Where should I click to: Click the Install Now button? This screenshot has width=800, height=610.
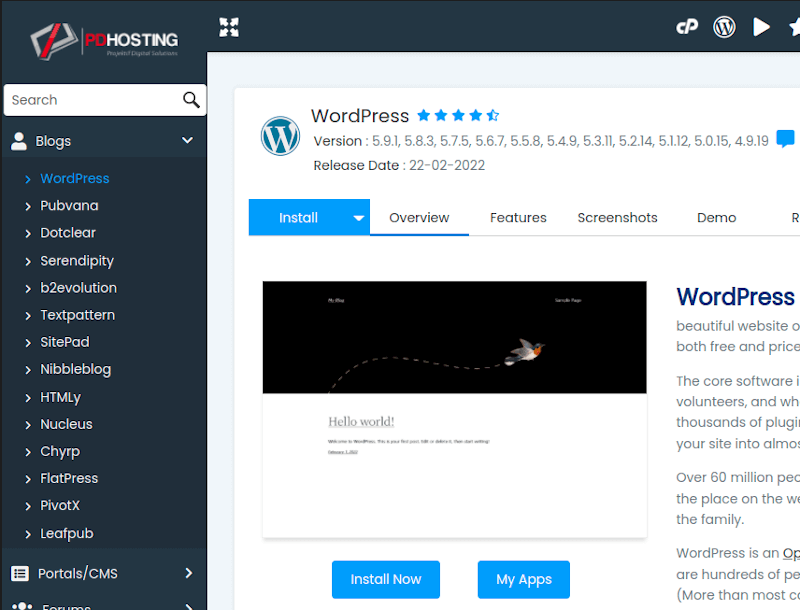click(385, 579)
